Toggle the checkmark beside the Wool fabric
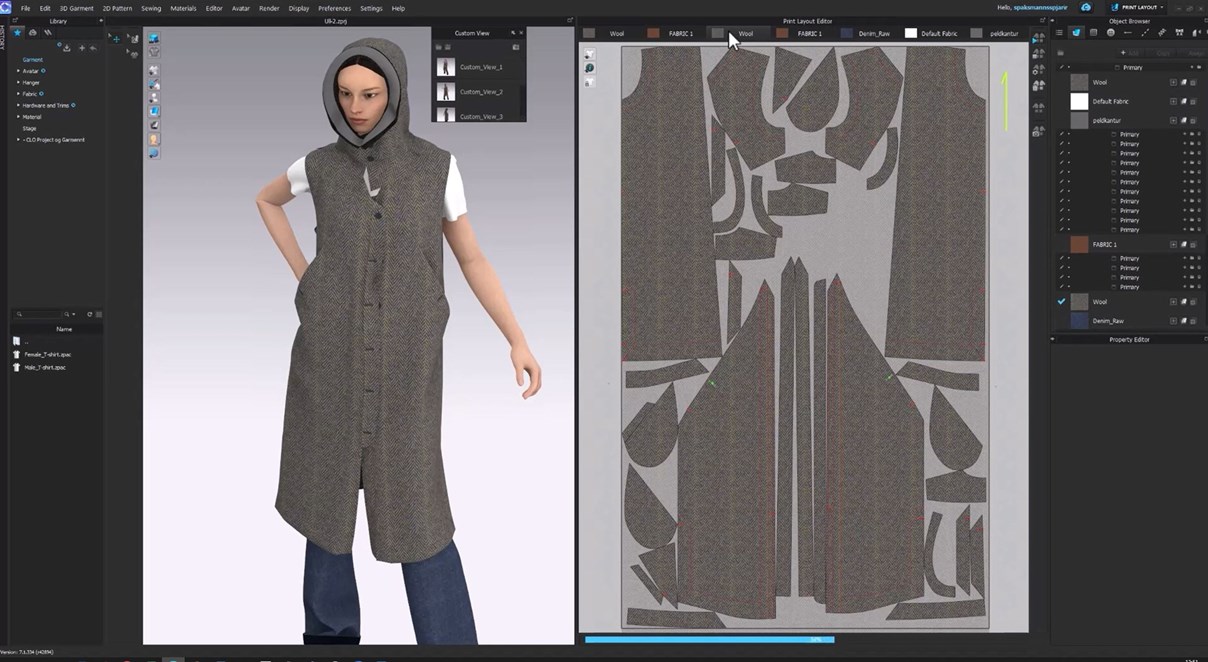The height and width of the screenshot is (662, 1208). tap(1062, 301)
